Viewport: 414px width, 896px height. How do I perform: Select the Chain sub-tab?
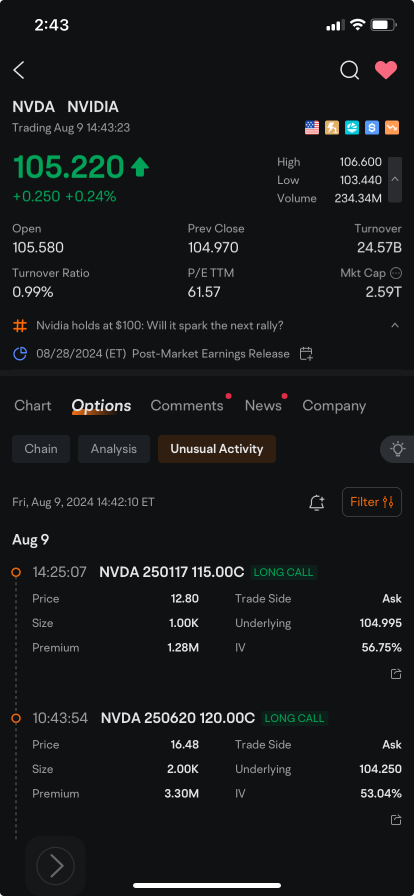point(41,449)
